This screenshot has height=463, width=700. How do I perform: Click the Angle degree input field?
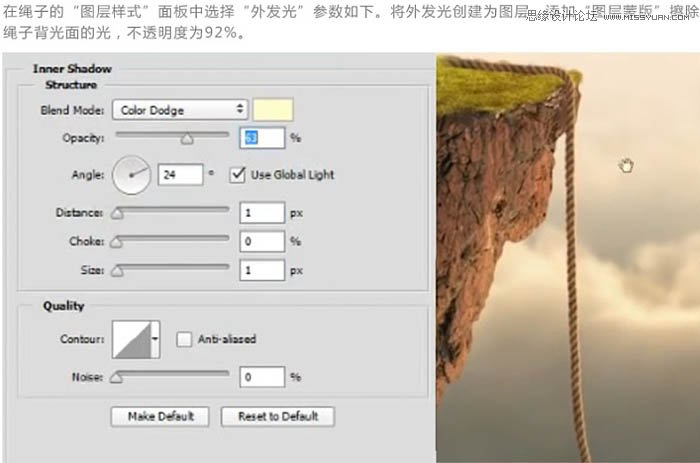point(180,175)
